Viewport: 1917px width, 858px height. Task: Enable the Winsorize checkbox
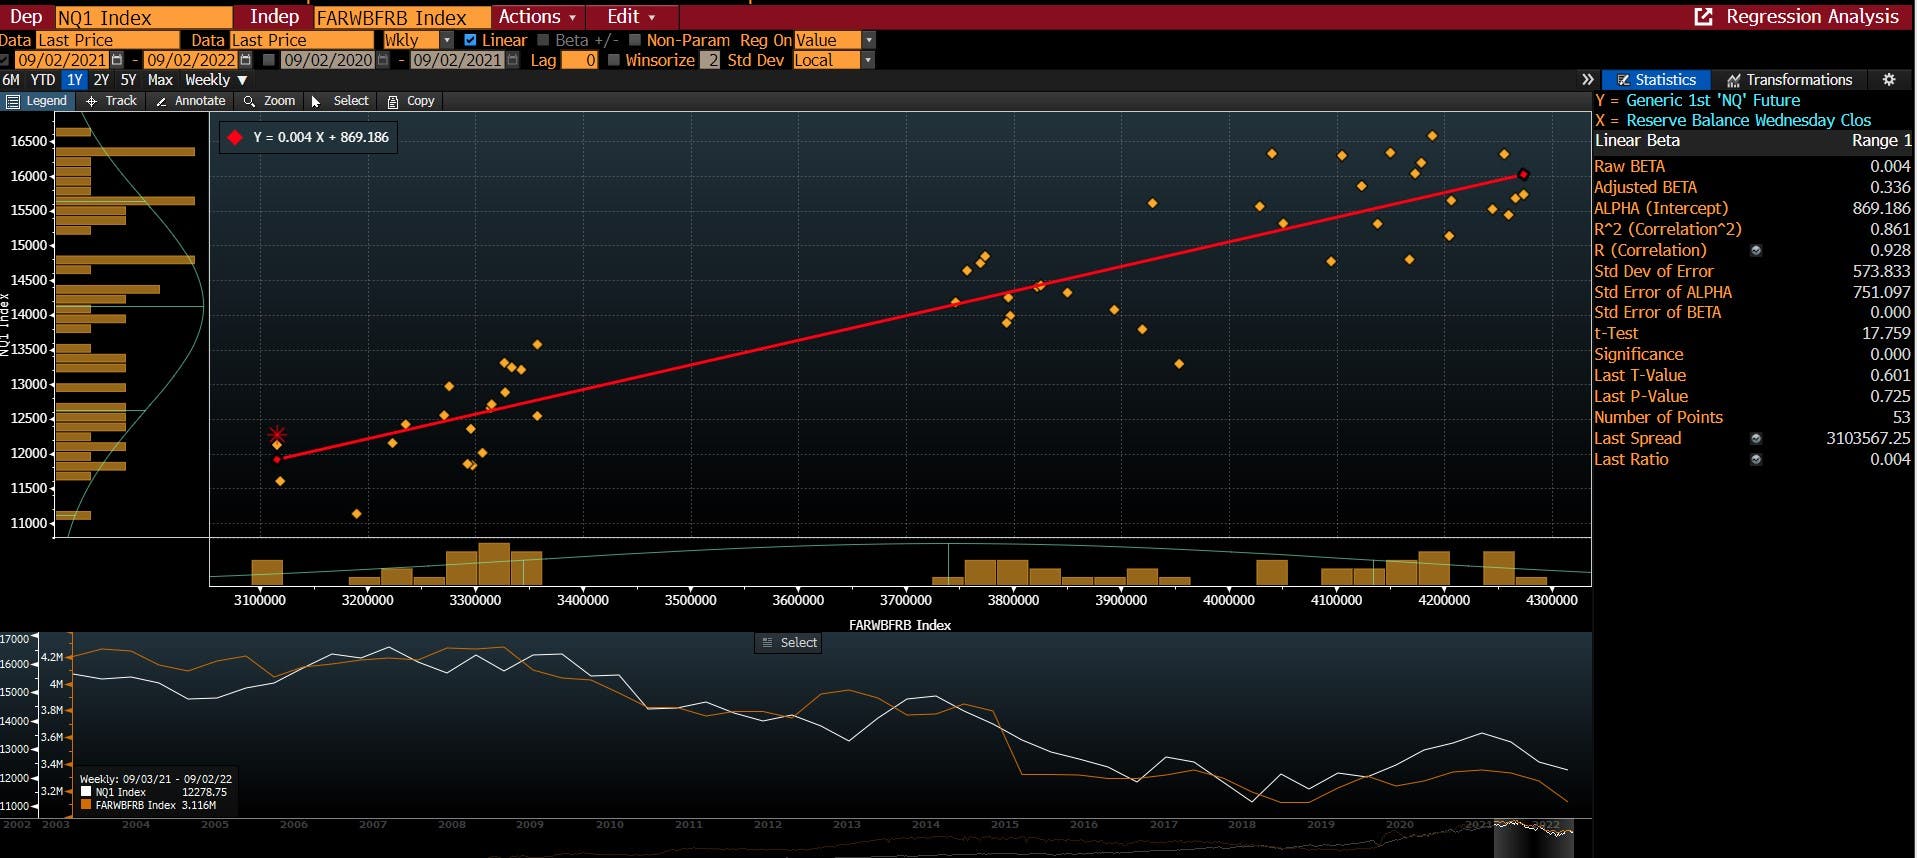click(x=613, y=60)
